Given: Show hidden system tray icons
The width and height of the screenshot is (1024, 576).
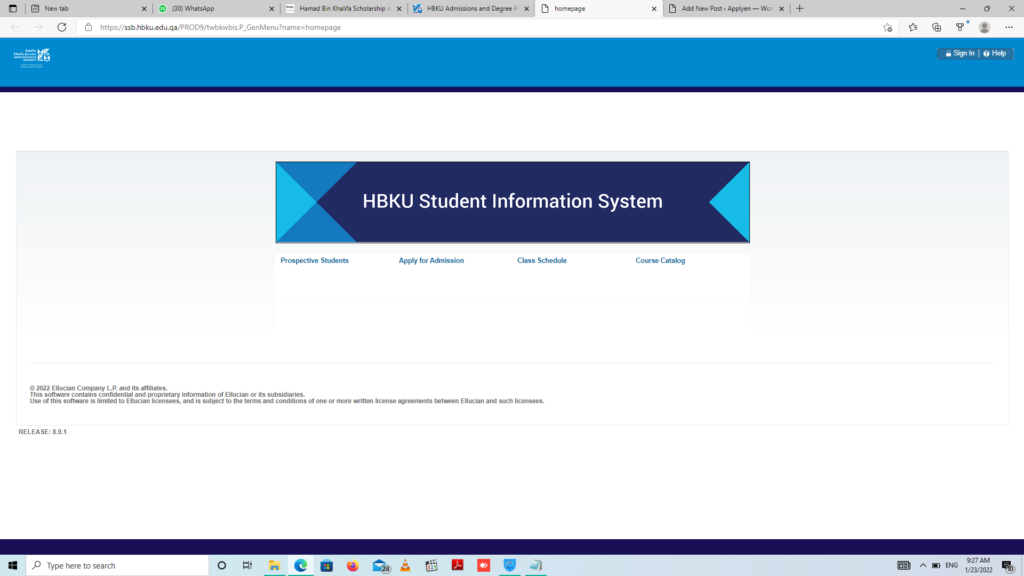Looking at the screenshot, I should pos(923,566).
